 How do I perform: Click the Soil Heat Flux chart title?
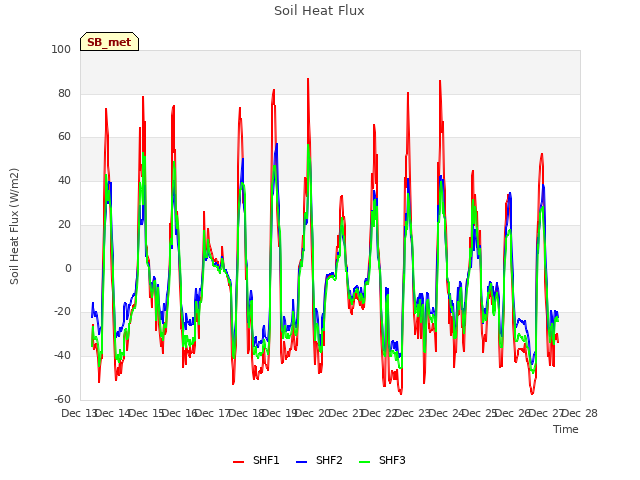319,11
